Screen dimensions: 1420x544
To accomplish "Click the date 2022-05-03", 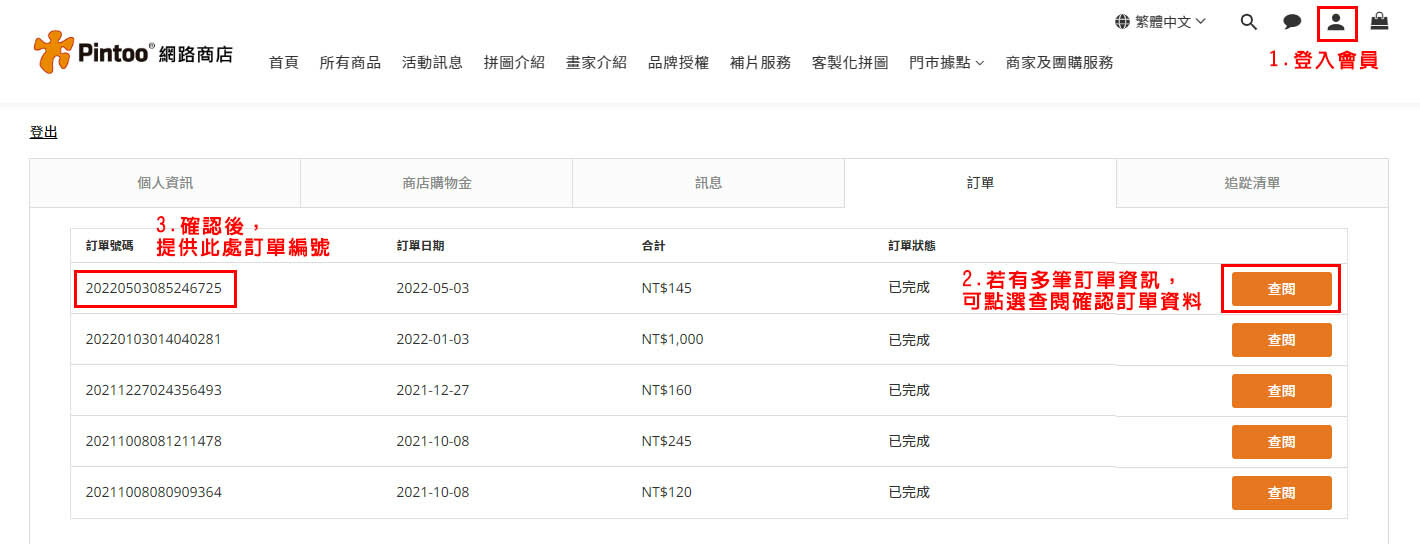I will click(x=433, y=288).
